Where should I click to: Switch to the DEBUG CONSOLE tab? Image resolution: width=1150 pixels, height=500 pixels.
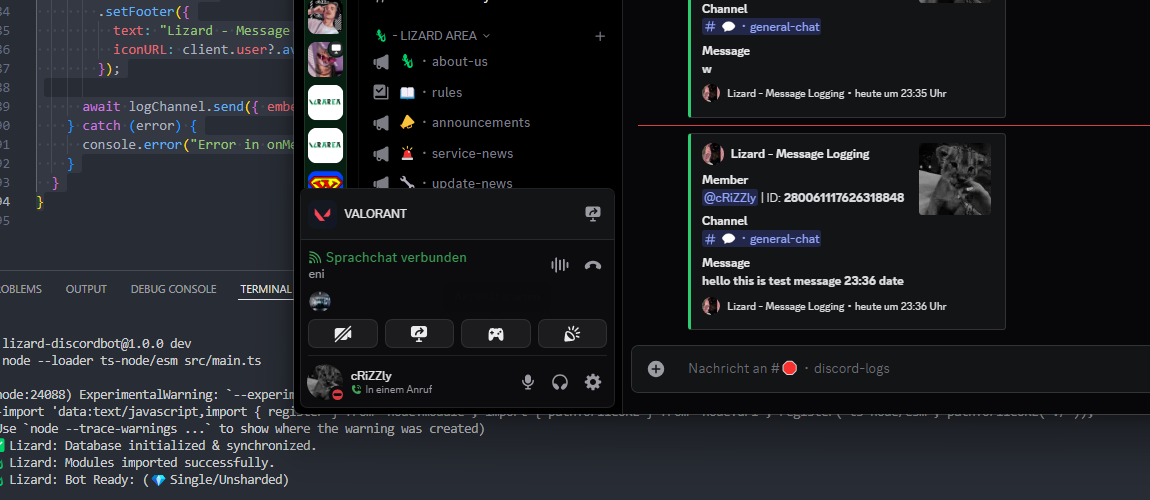[173, 289]
